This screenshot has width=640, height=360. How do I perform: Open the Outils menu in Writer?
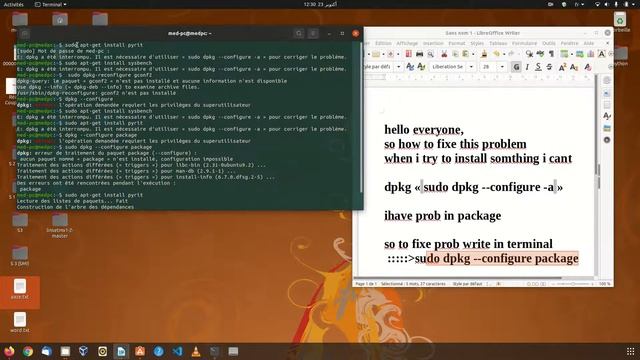tap(549, 43)
